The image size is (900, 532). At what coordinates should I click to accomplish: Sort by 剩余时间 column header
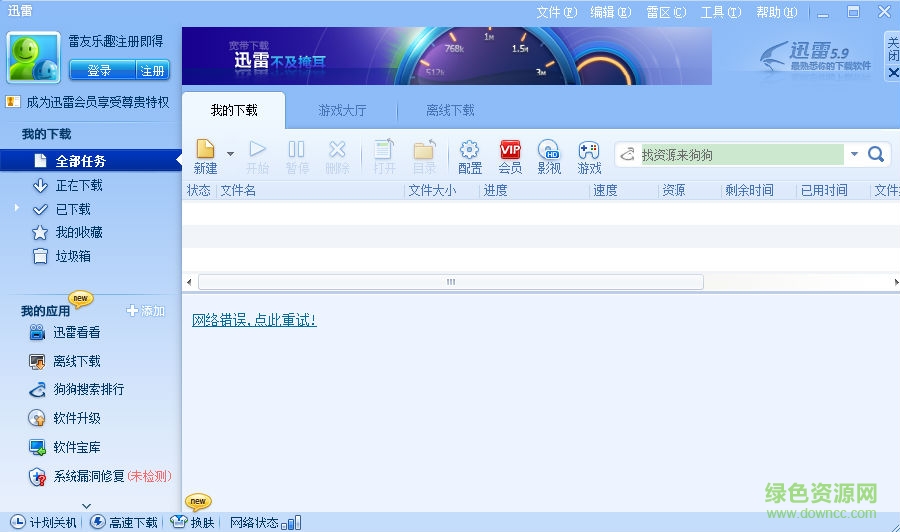point(749,190)
